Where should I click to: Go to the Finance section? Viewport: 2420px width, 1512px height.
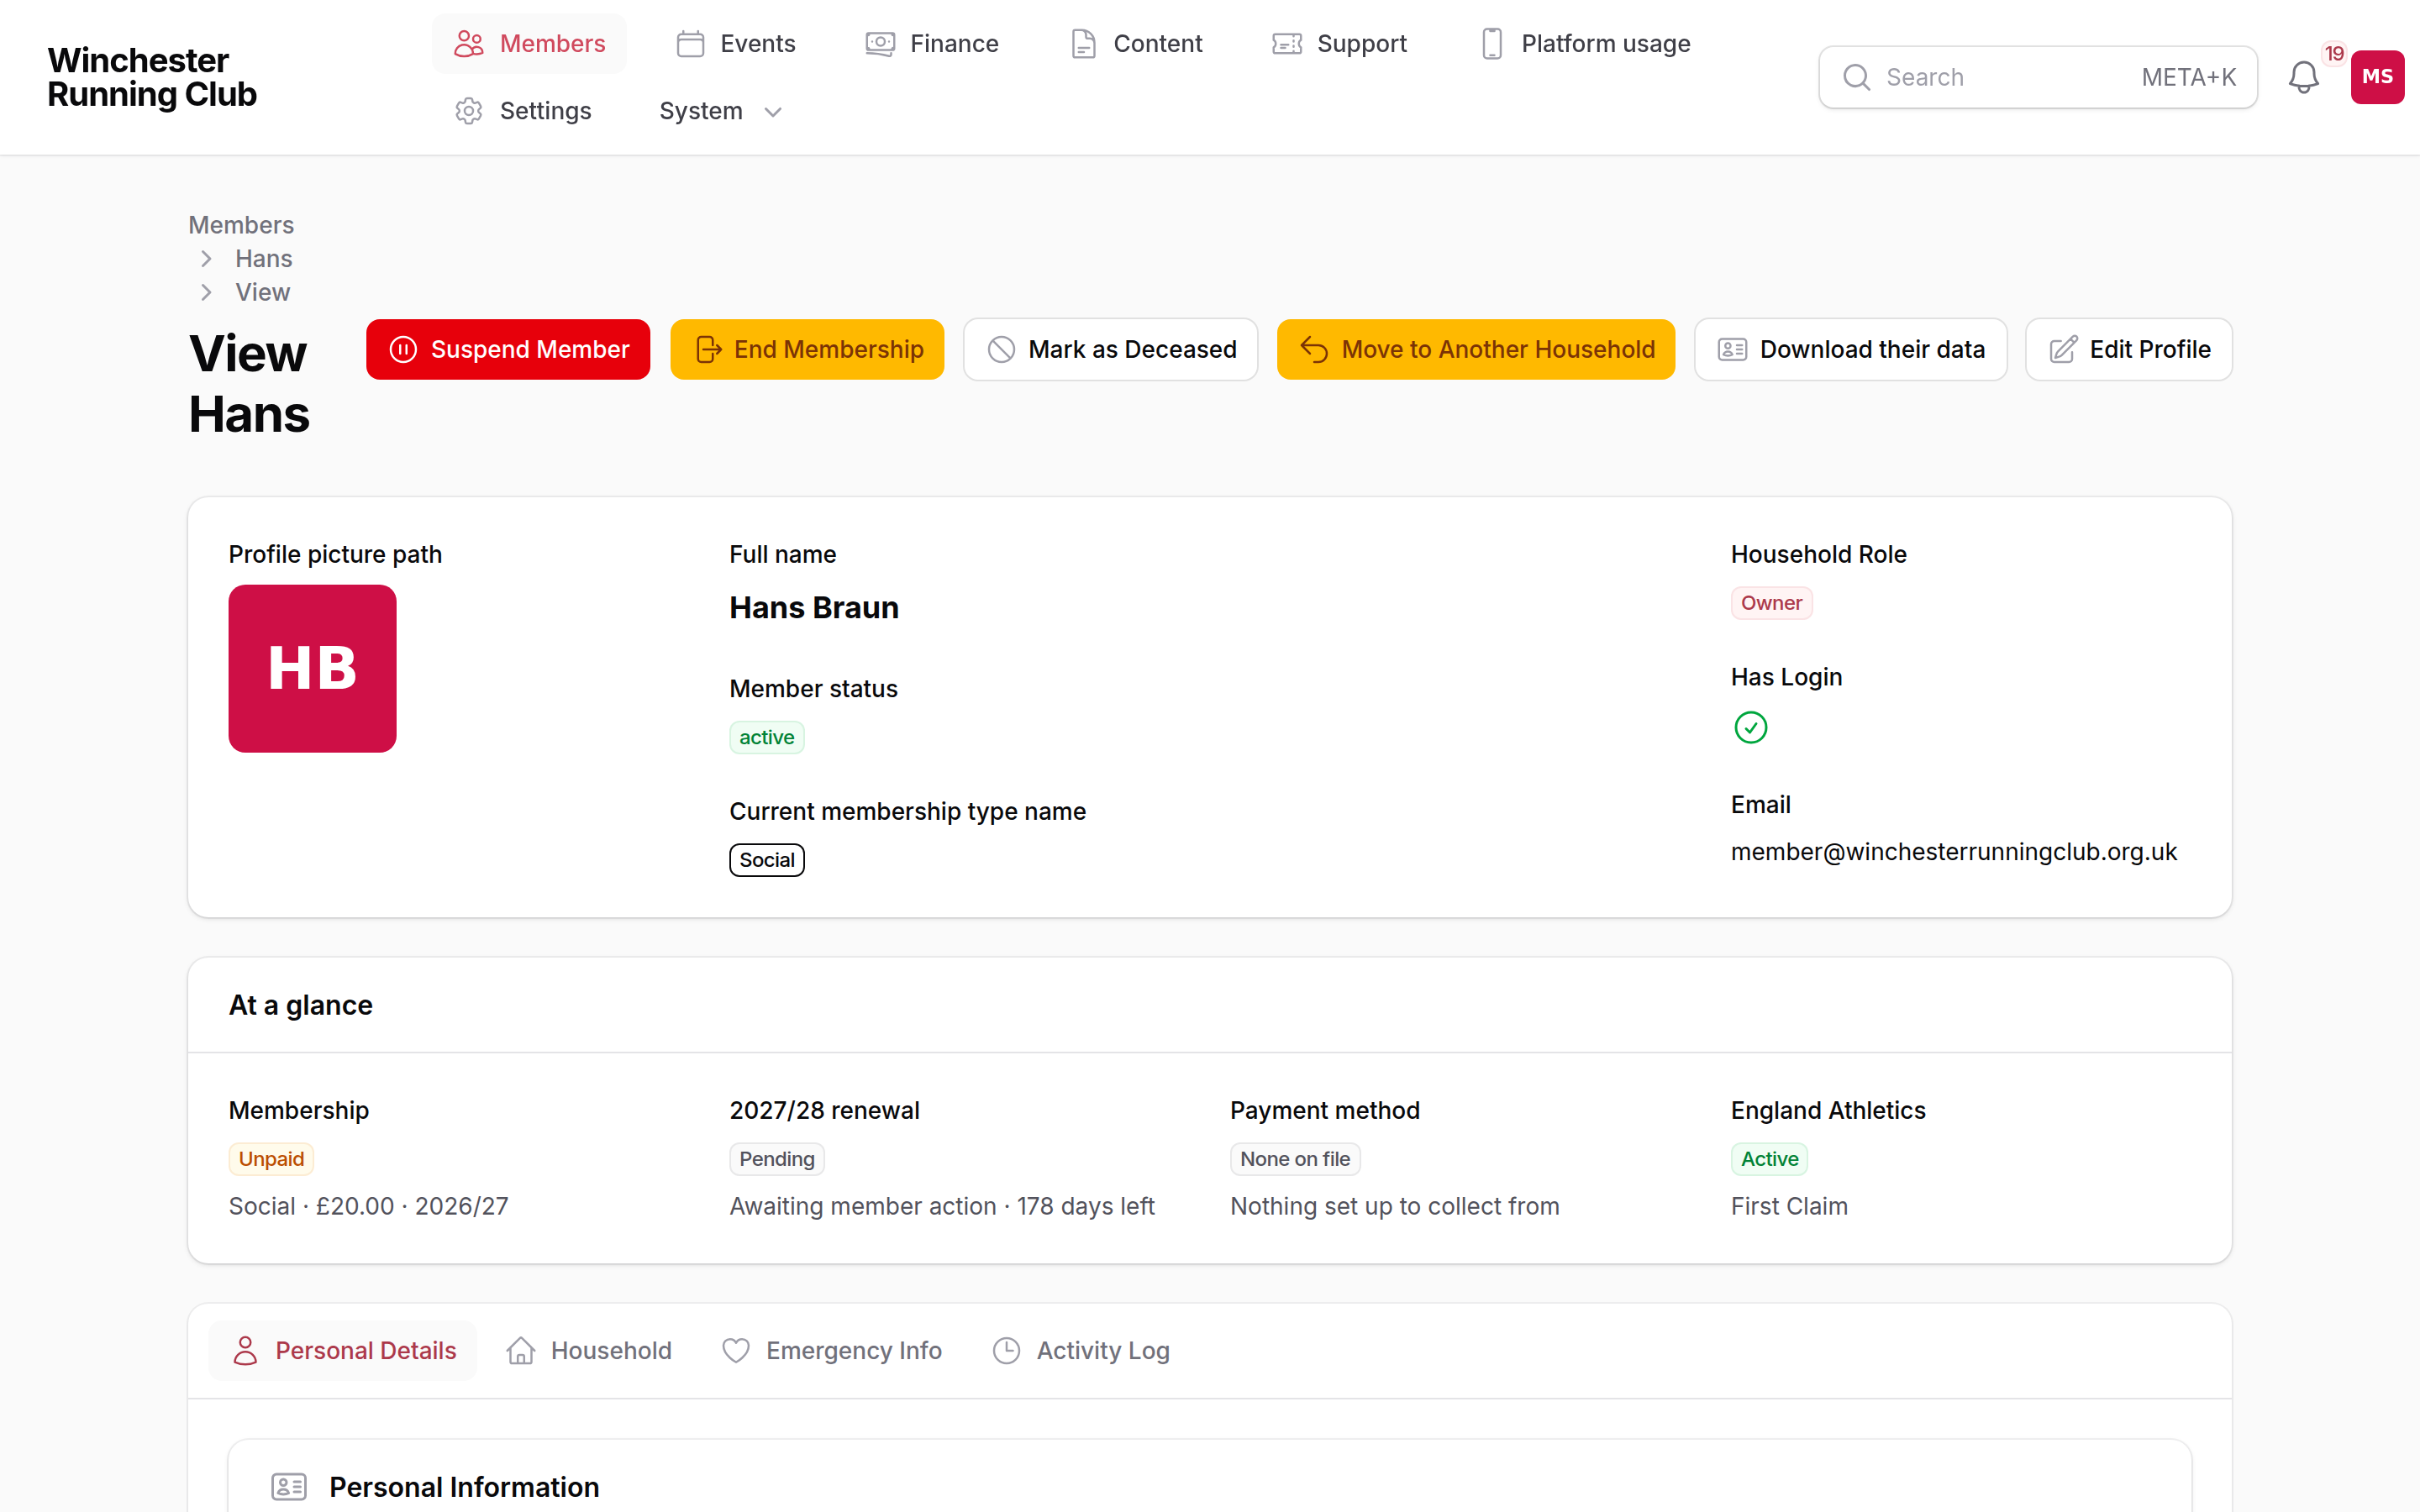tap(931, 44)
